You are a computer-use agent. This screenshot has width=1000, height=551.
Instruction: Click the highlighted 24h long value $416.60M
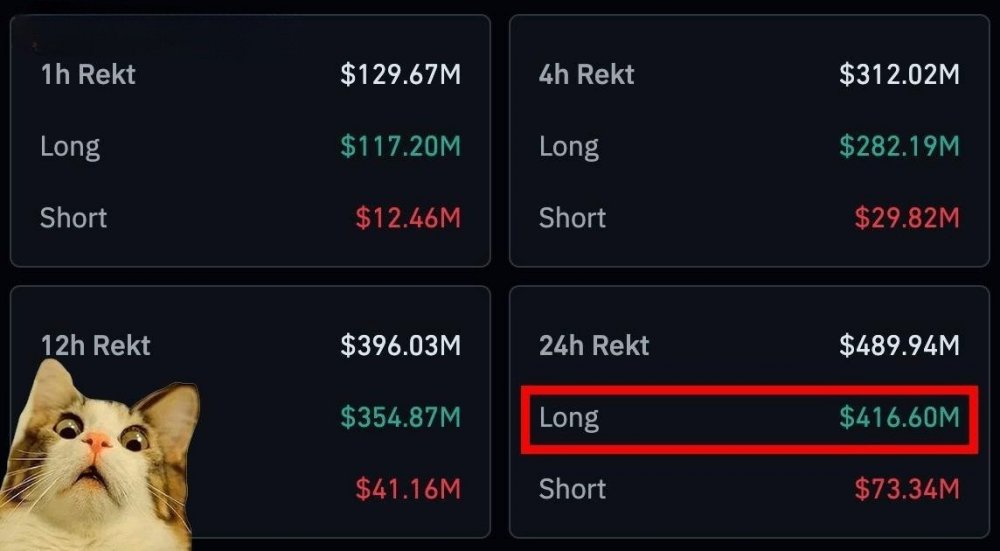pyautogui.click(x=899, y=417)
